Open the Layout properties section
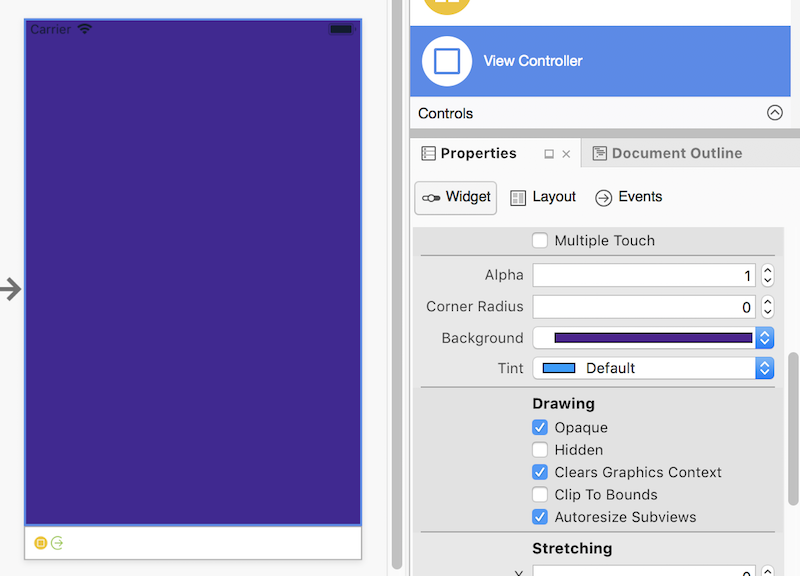 543,197
